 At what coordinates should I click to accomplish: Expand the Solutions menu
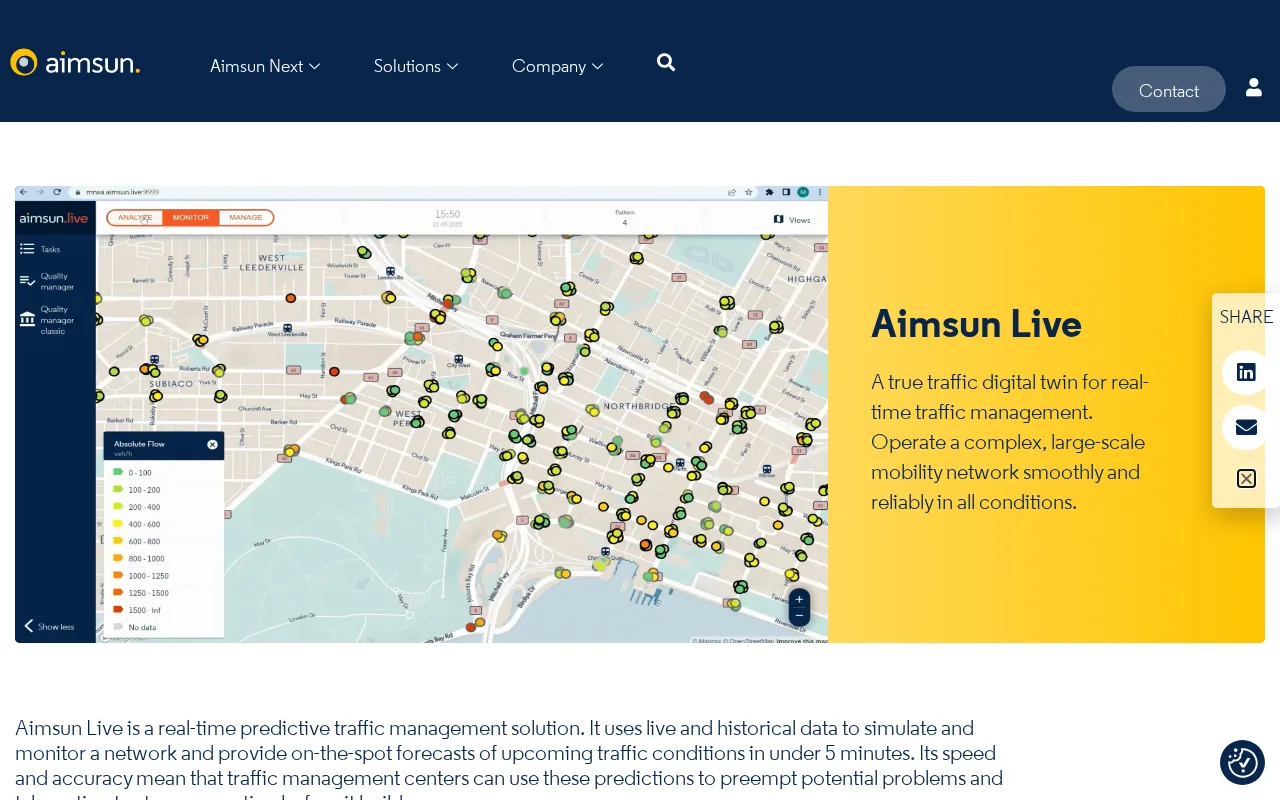(416, 66)
